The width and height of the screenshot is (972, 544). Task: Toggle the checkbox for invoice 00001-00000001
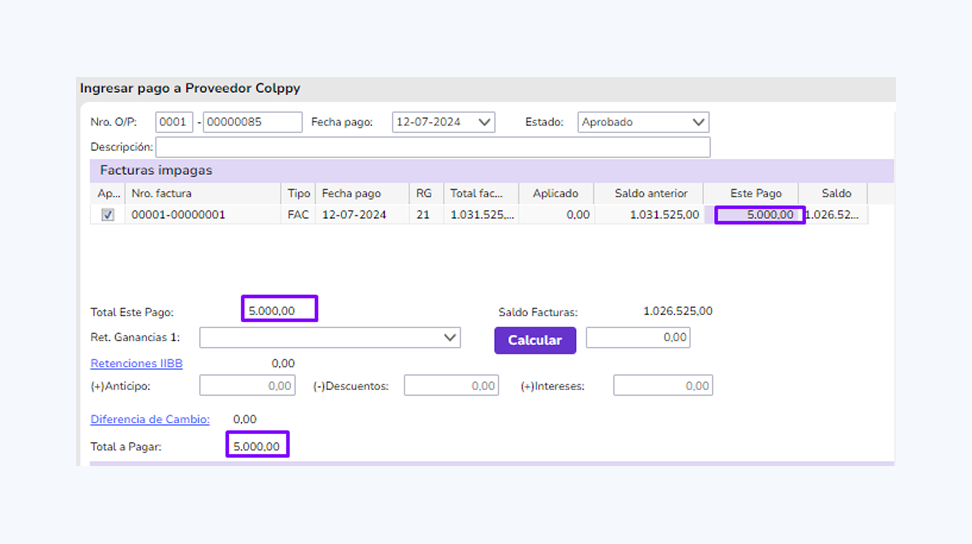108,215
